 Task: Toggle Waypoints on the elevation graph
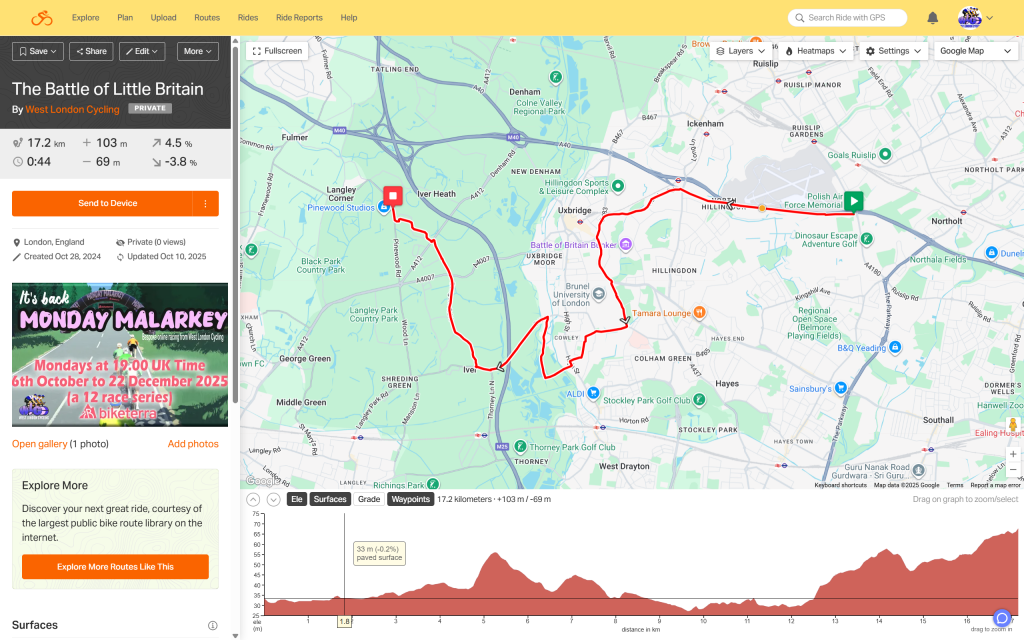[410, 499]
